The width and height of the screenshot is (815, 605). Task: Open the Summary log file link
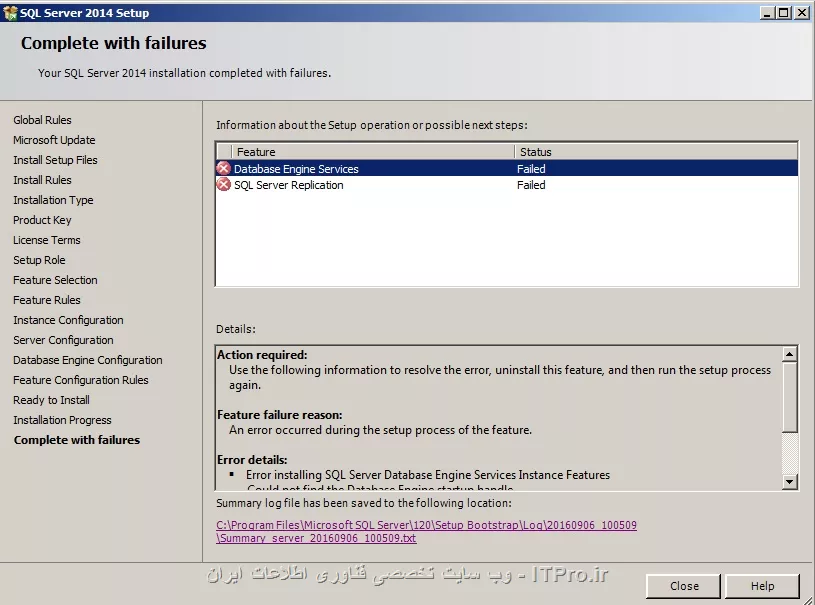click(426, 531)
